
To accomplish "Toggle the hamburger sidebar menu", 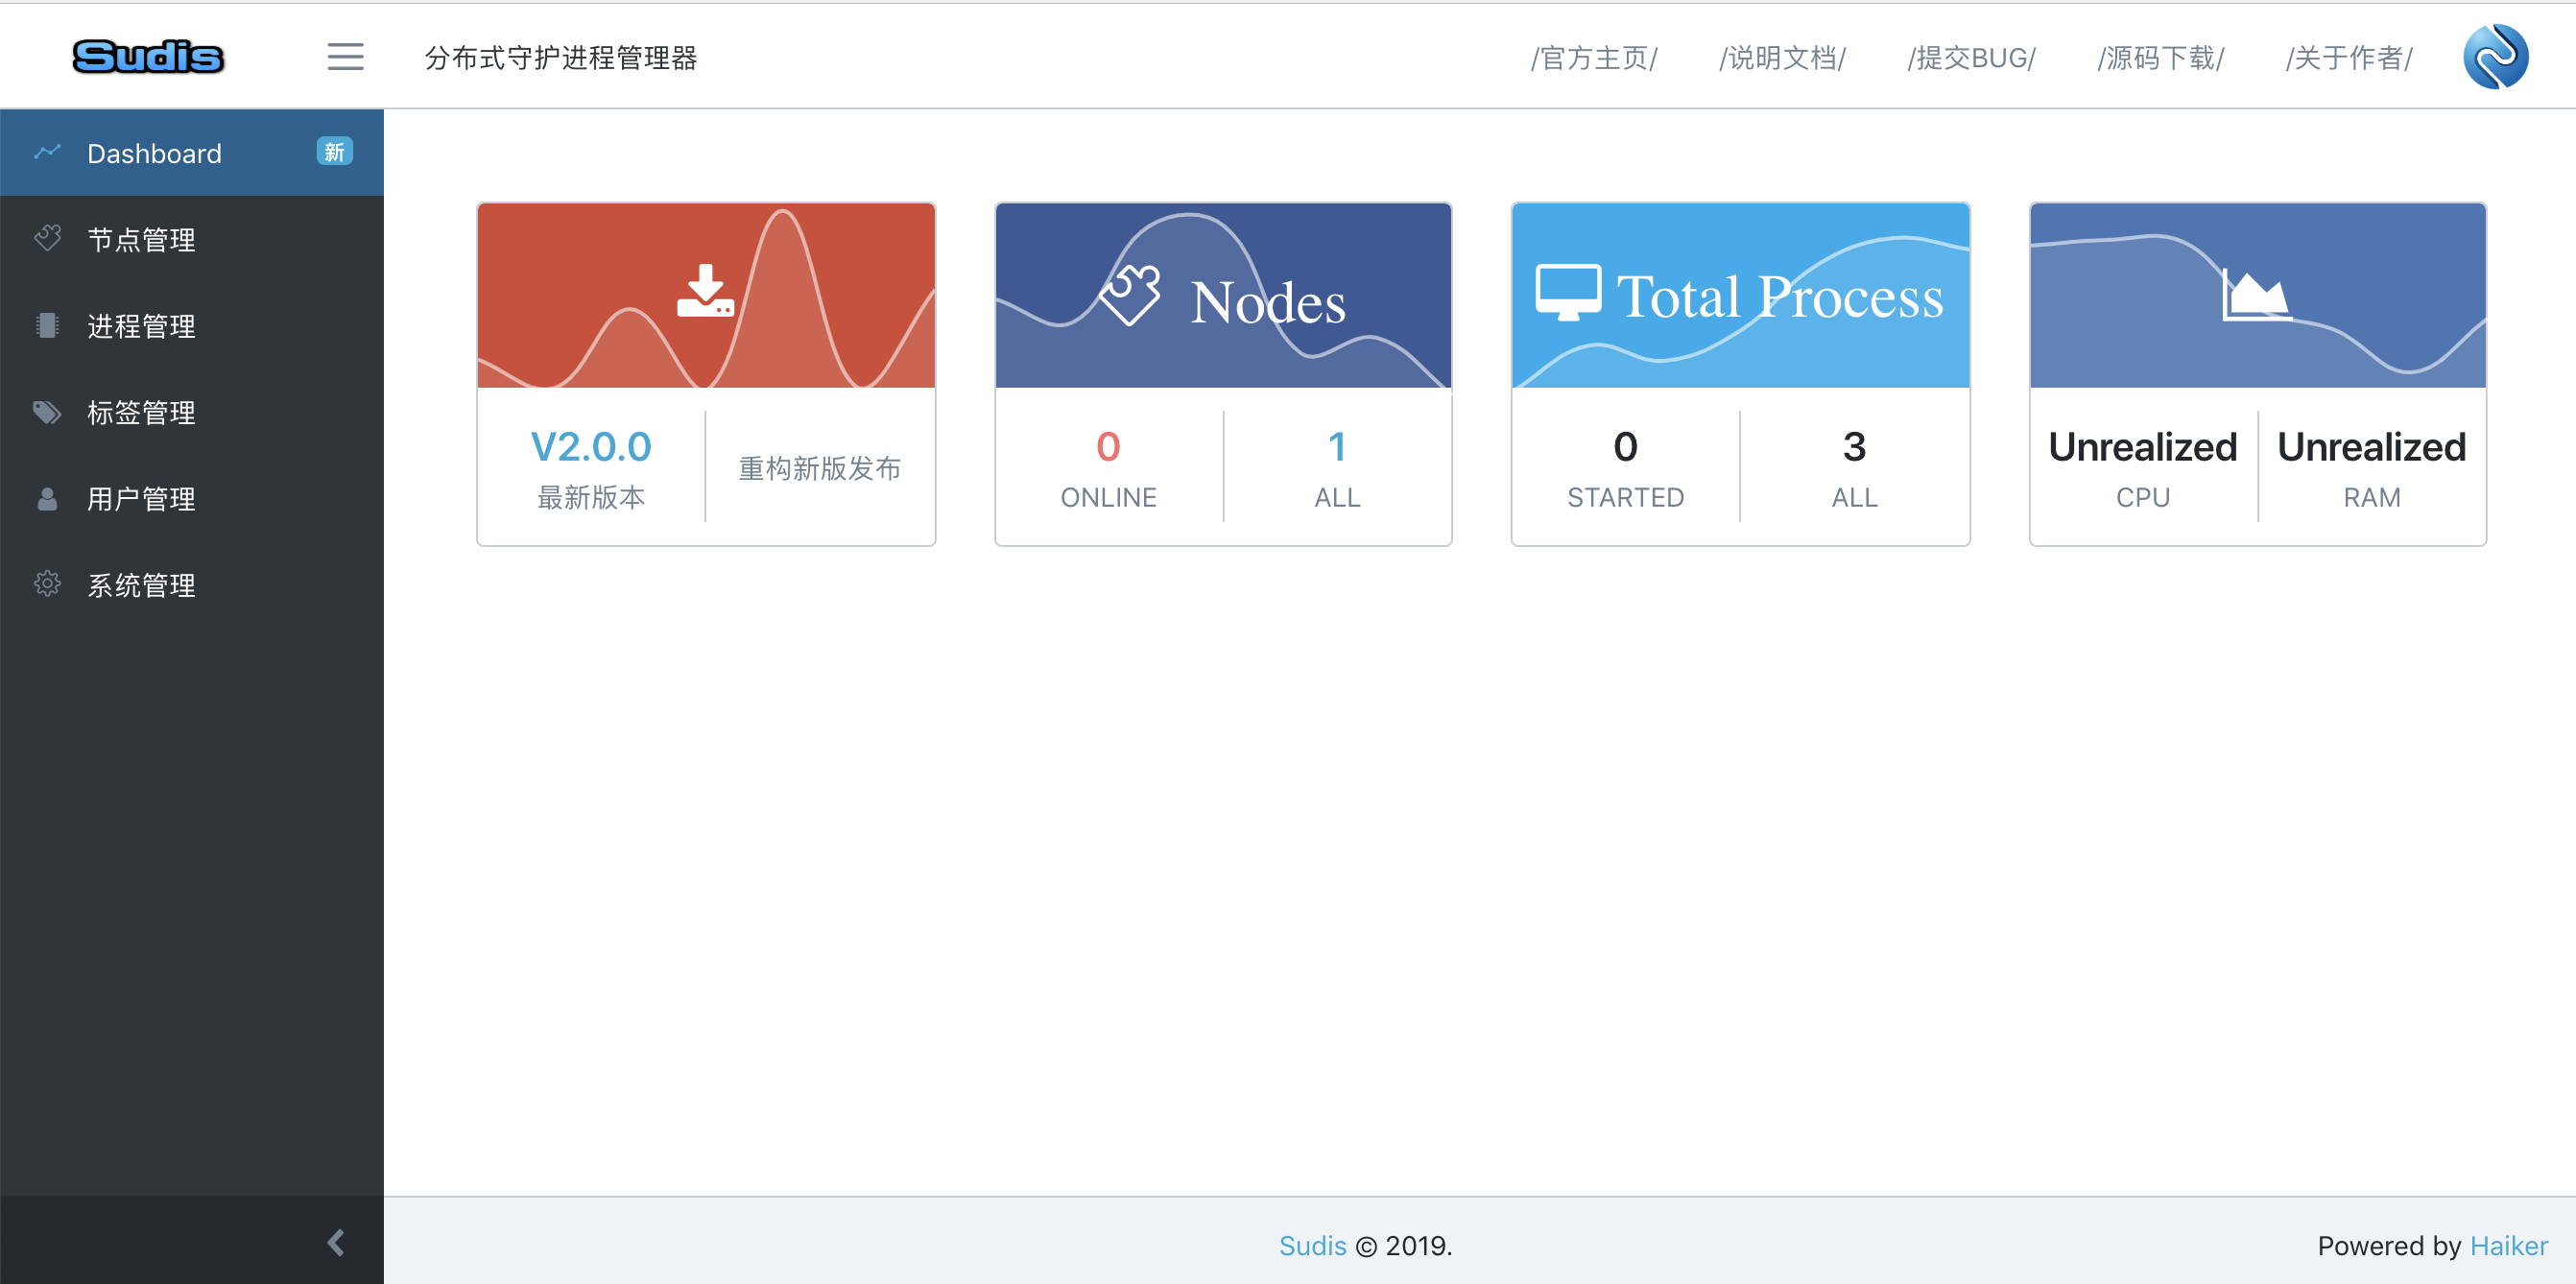I will click(345, 57).
